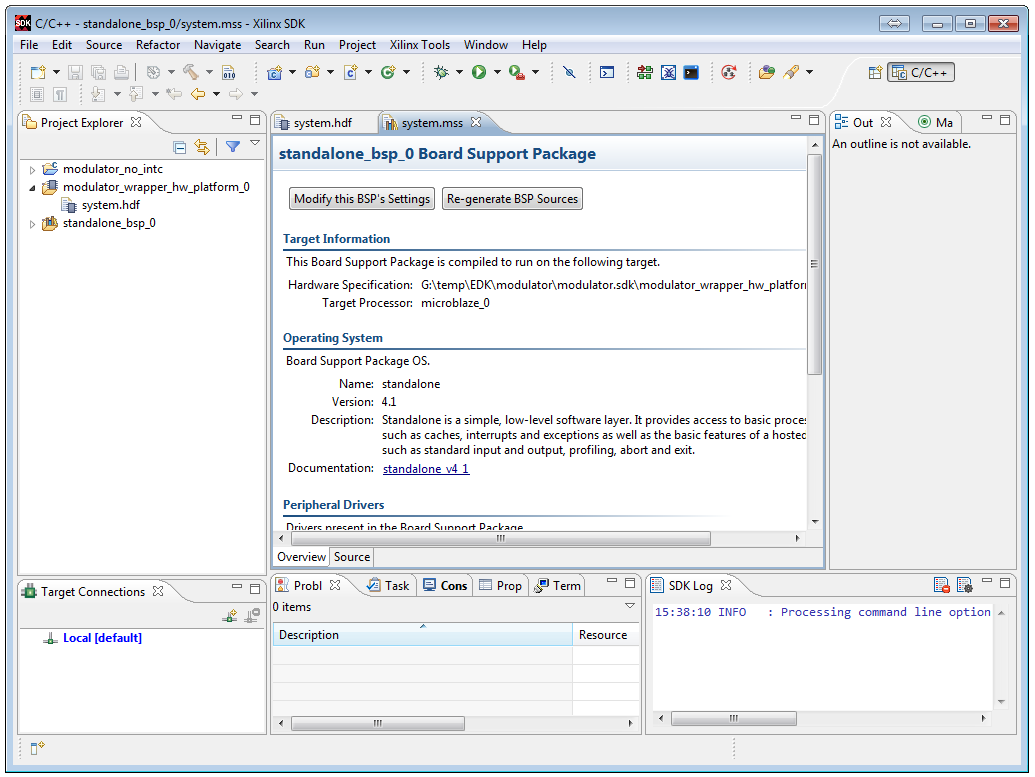This screenshot has width=1035, height=777.
Task: Click the binary 010 toolbar icon
Action: pos(228,73)
